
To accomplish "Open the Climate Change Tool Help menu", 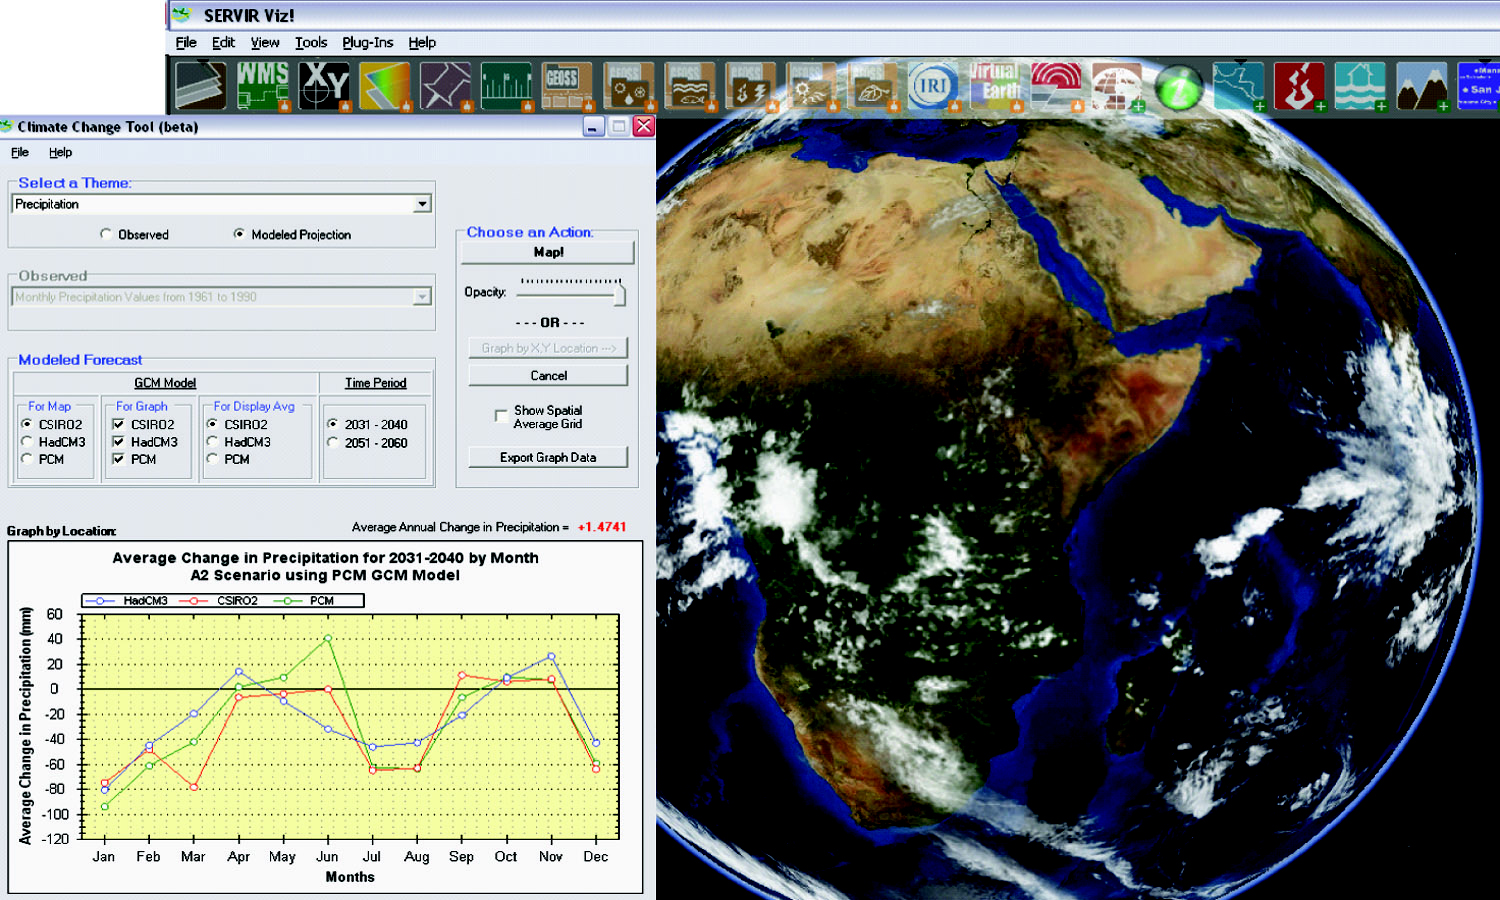I will click(60, 153).
